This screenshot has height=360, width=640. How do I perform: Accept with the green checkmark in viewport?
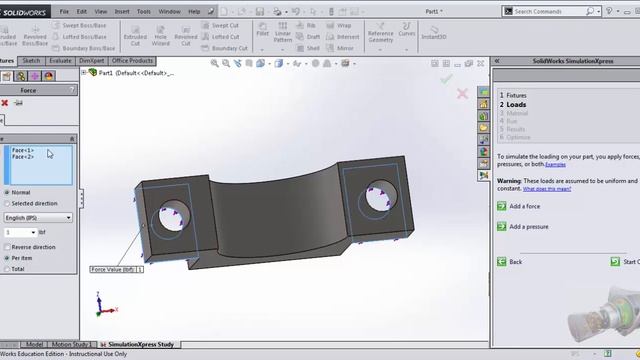pos(446,78)
